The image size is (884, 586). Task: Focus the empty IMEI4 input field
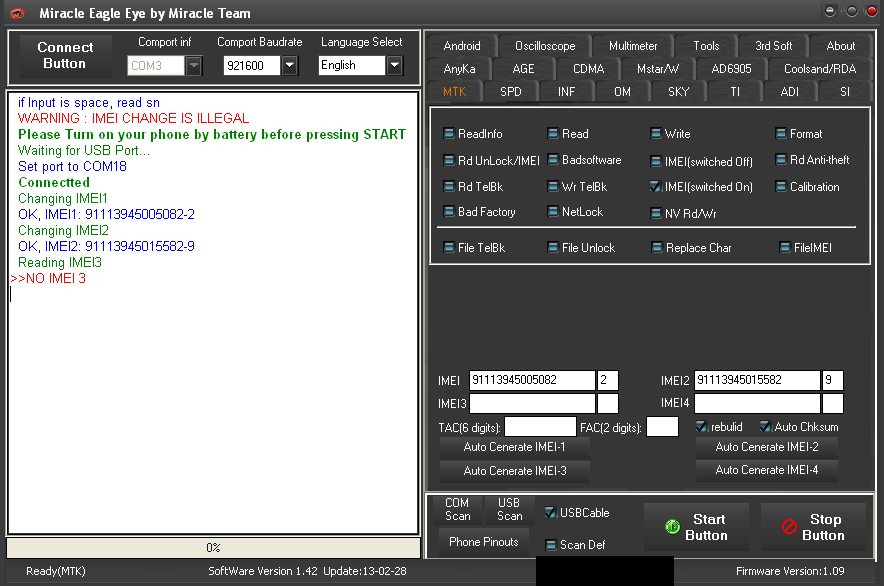[x=757, y=403]
